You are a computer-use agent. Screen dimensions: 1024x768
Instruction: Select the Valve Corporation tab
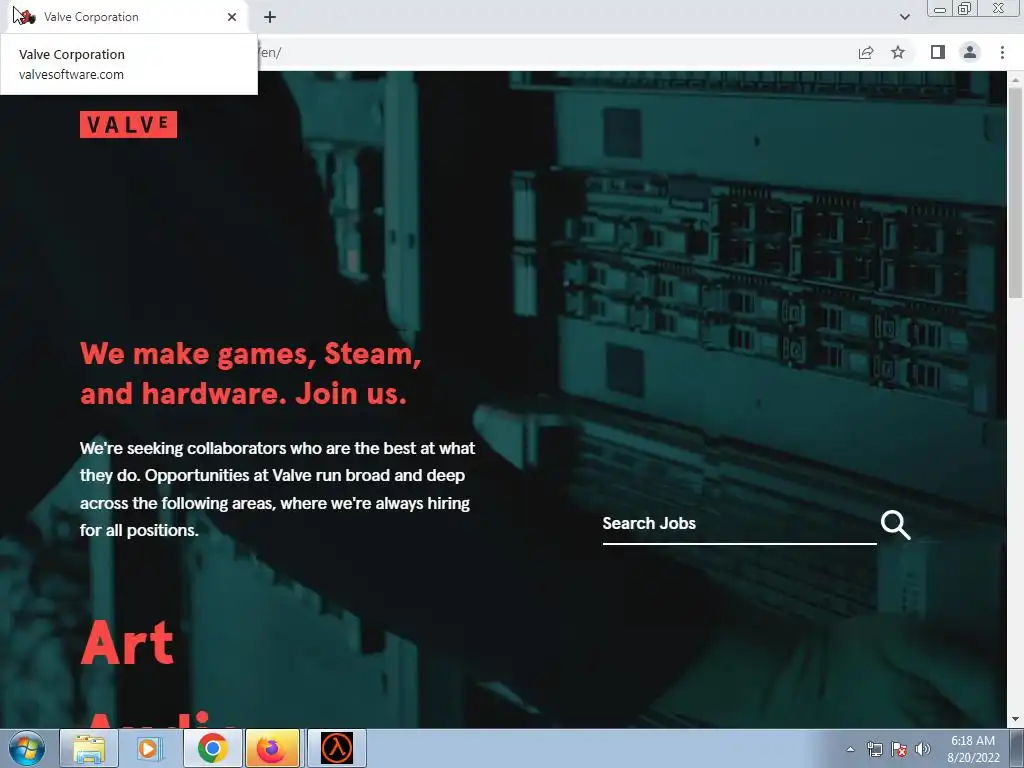click(x=127, y=17)
